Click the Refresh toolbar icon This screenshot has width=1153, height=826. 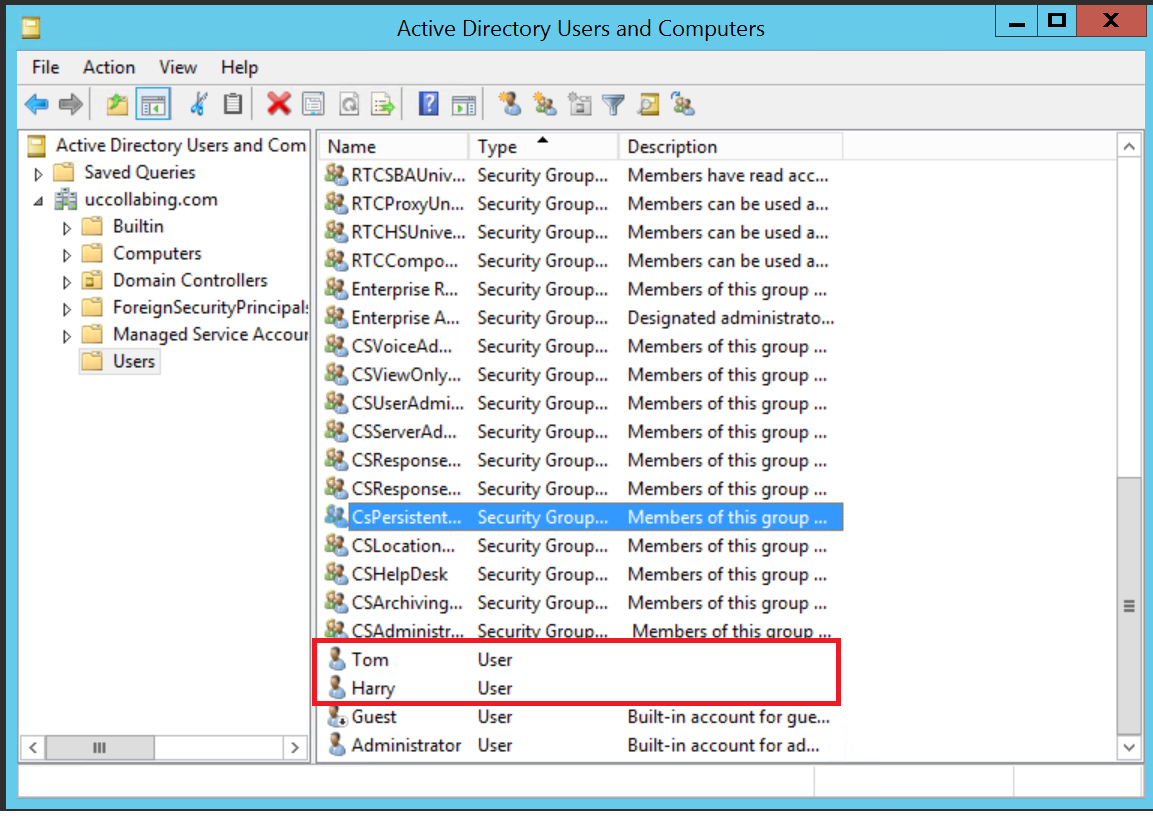[x=349, y=104]
